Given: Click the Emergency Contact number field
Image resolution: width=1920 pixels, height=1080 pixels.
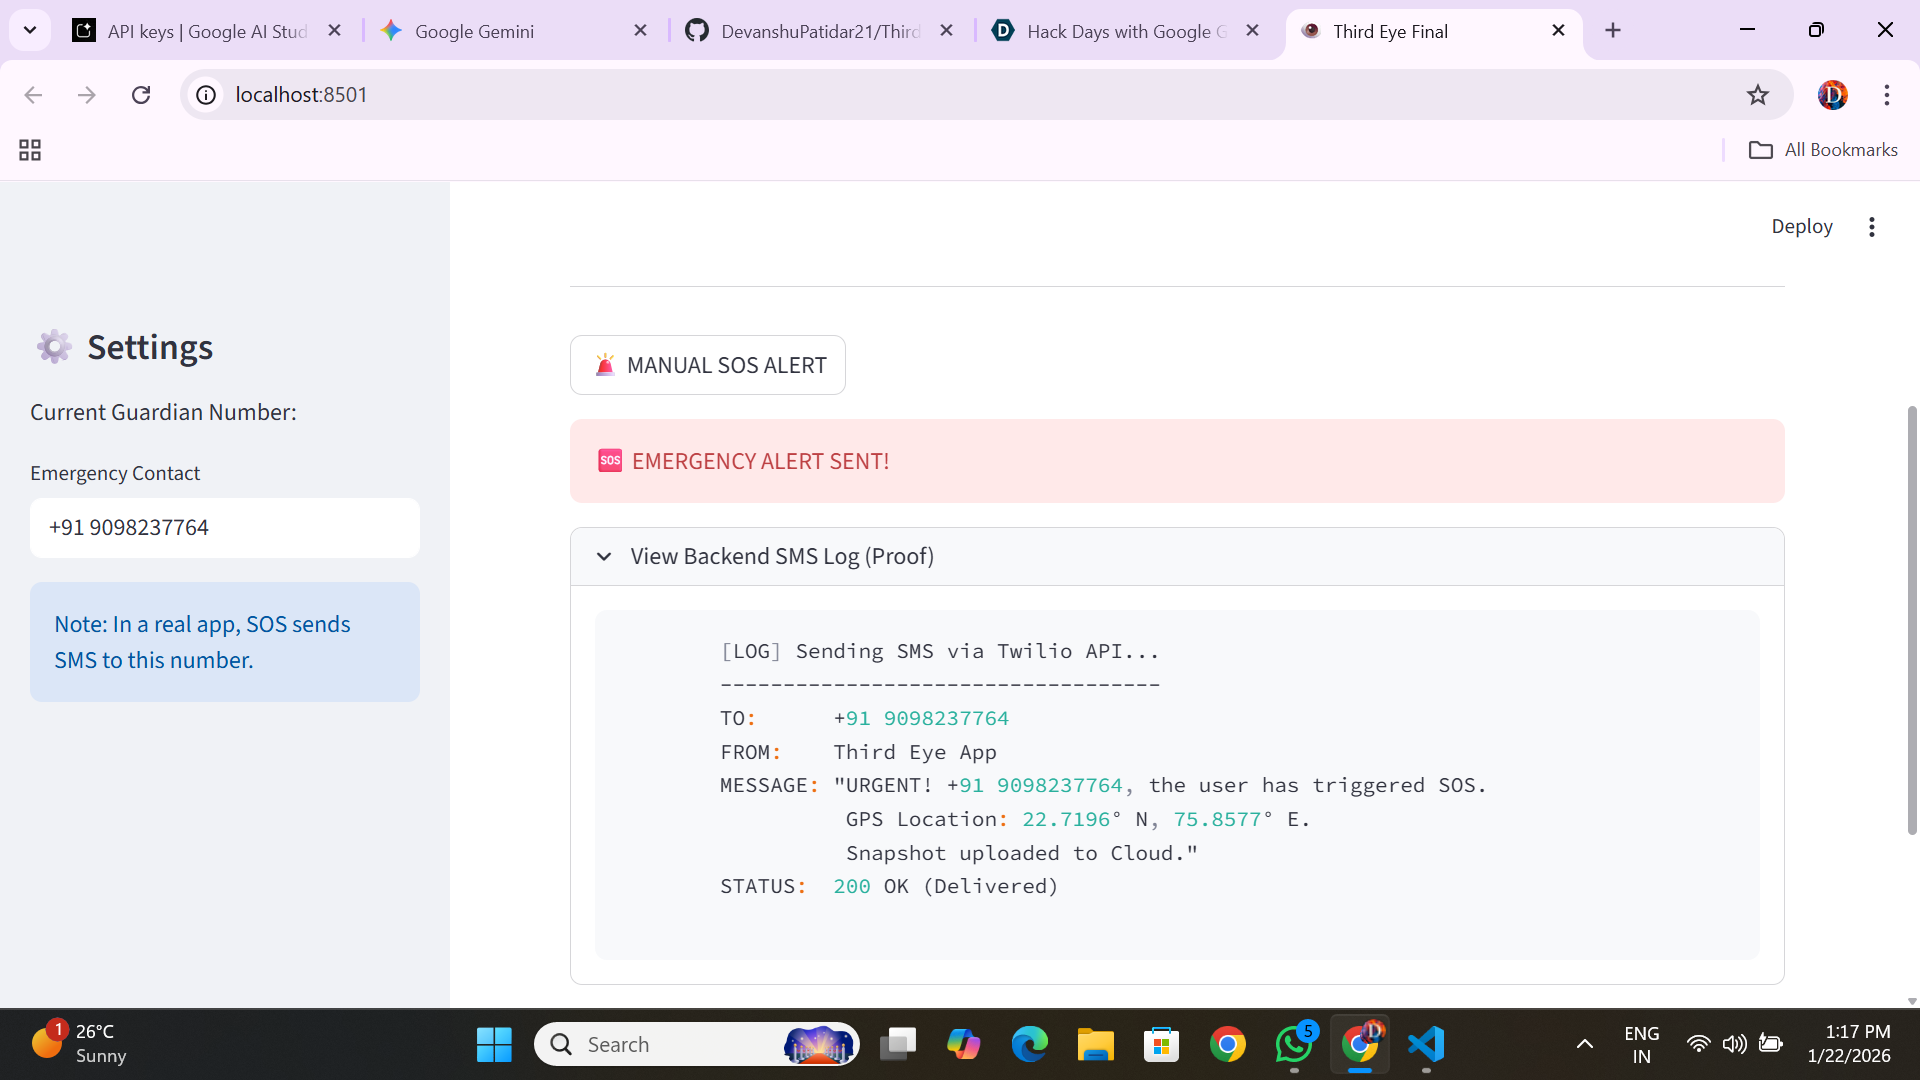Looking at the screenshot, I should coord(225,528).
